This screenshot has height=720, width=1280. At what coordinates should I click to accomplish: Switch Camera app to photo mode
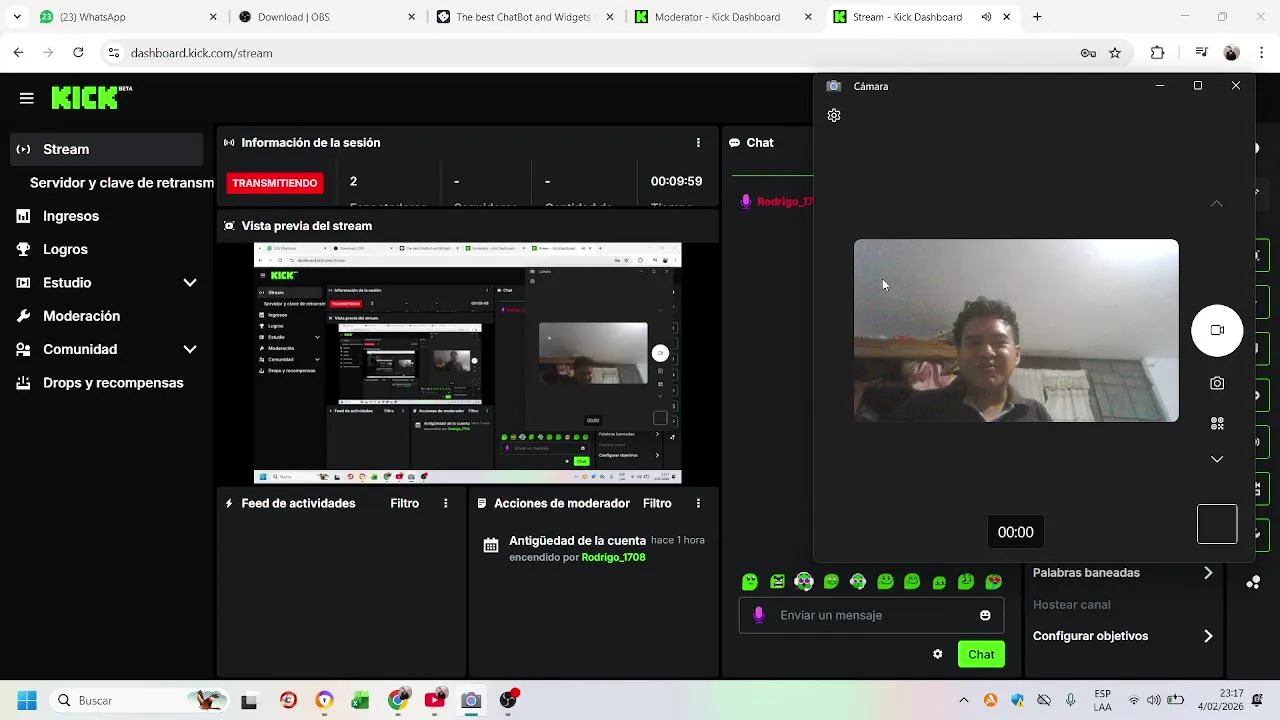[x=1217, y=383]
